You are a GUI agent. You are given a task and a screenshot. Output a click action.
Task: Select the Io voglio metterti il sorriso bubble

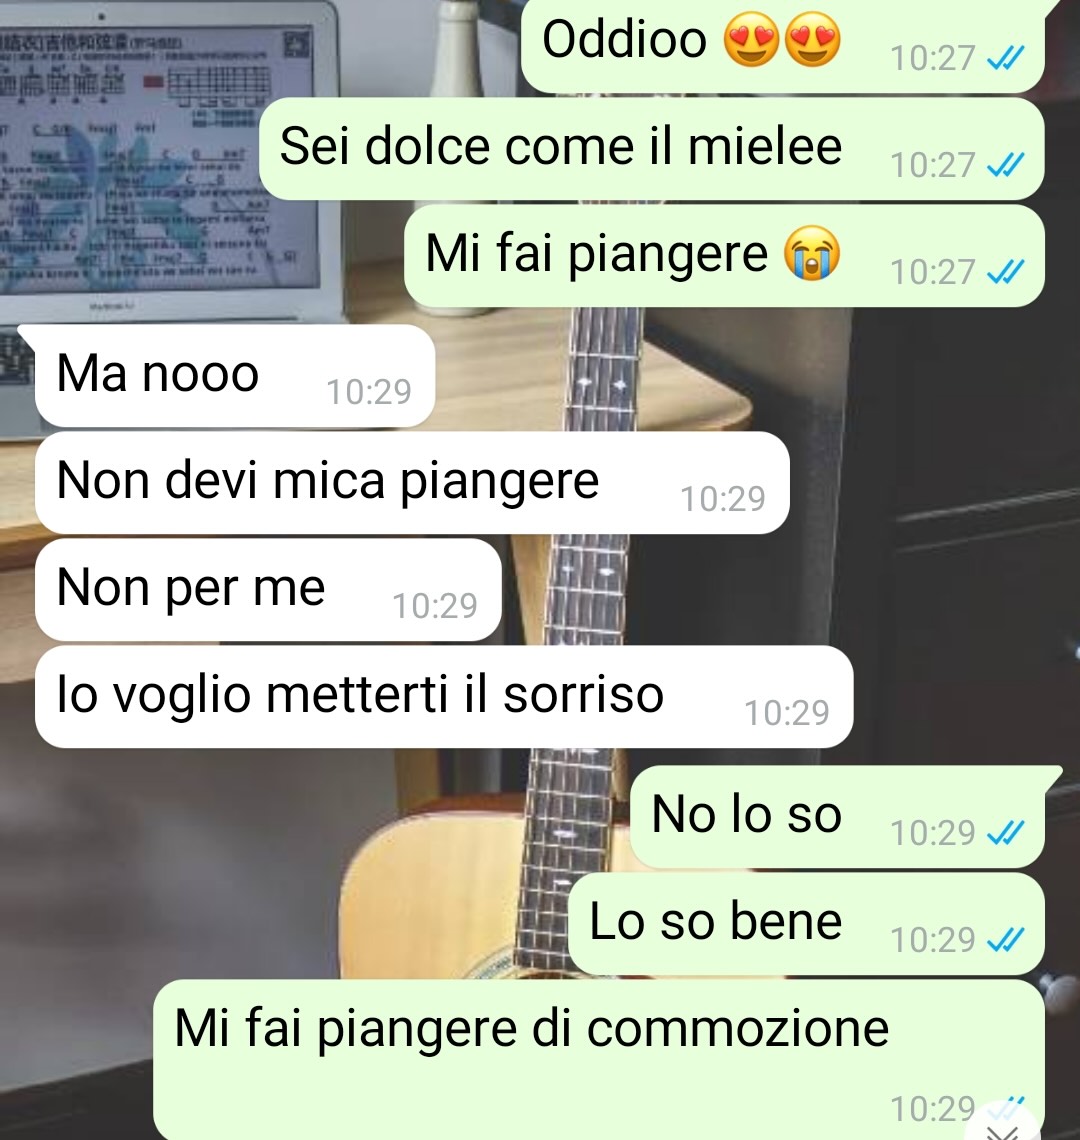[444, 696]
